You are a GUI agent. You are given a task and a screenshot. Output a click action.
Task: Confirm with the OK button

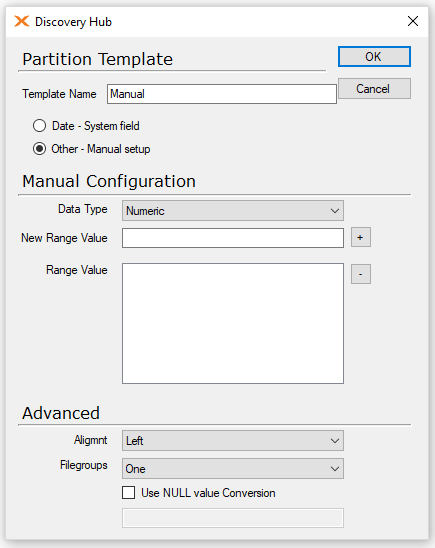pos(374,57)
